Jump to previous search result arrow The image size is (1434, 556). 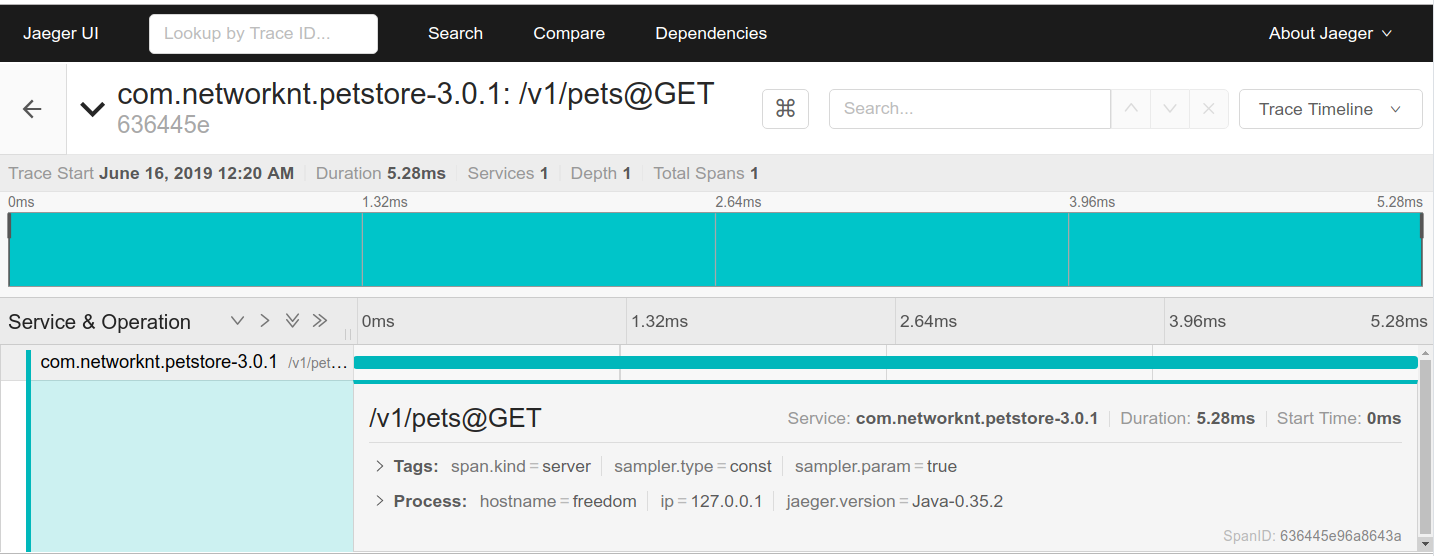coord(1131,109)
